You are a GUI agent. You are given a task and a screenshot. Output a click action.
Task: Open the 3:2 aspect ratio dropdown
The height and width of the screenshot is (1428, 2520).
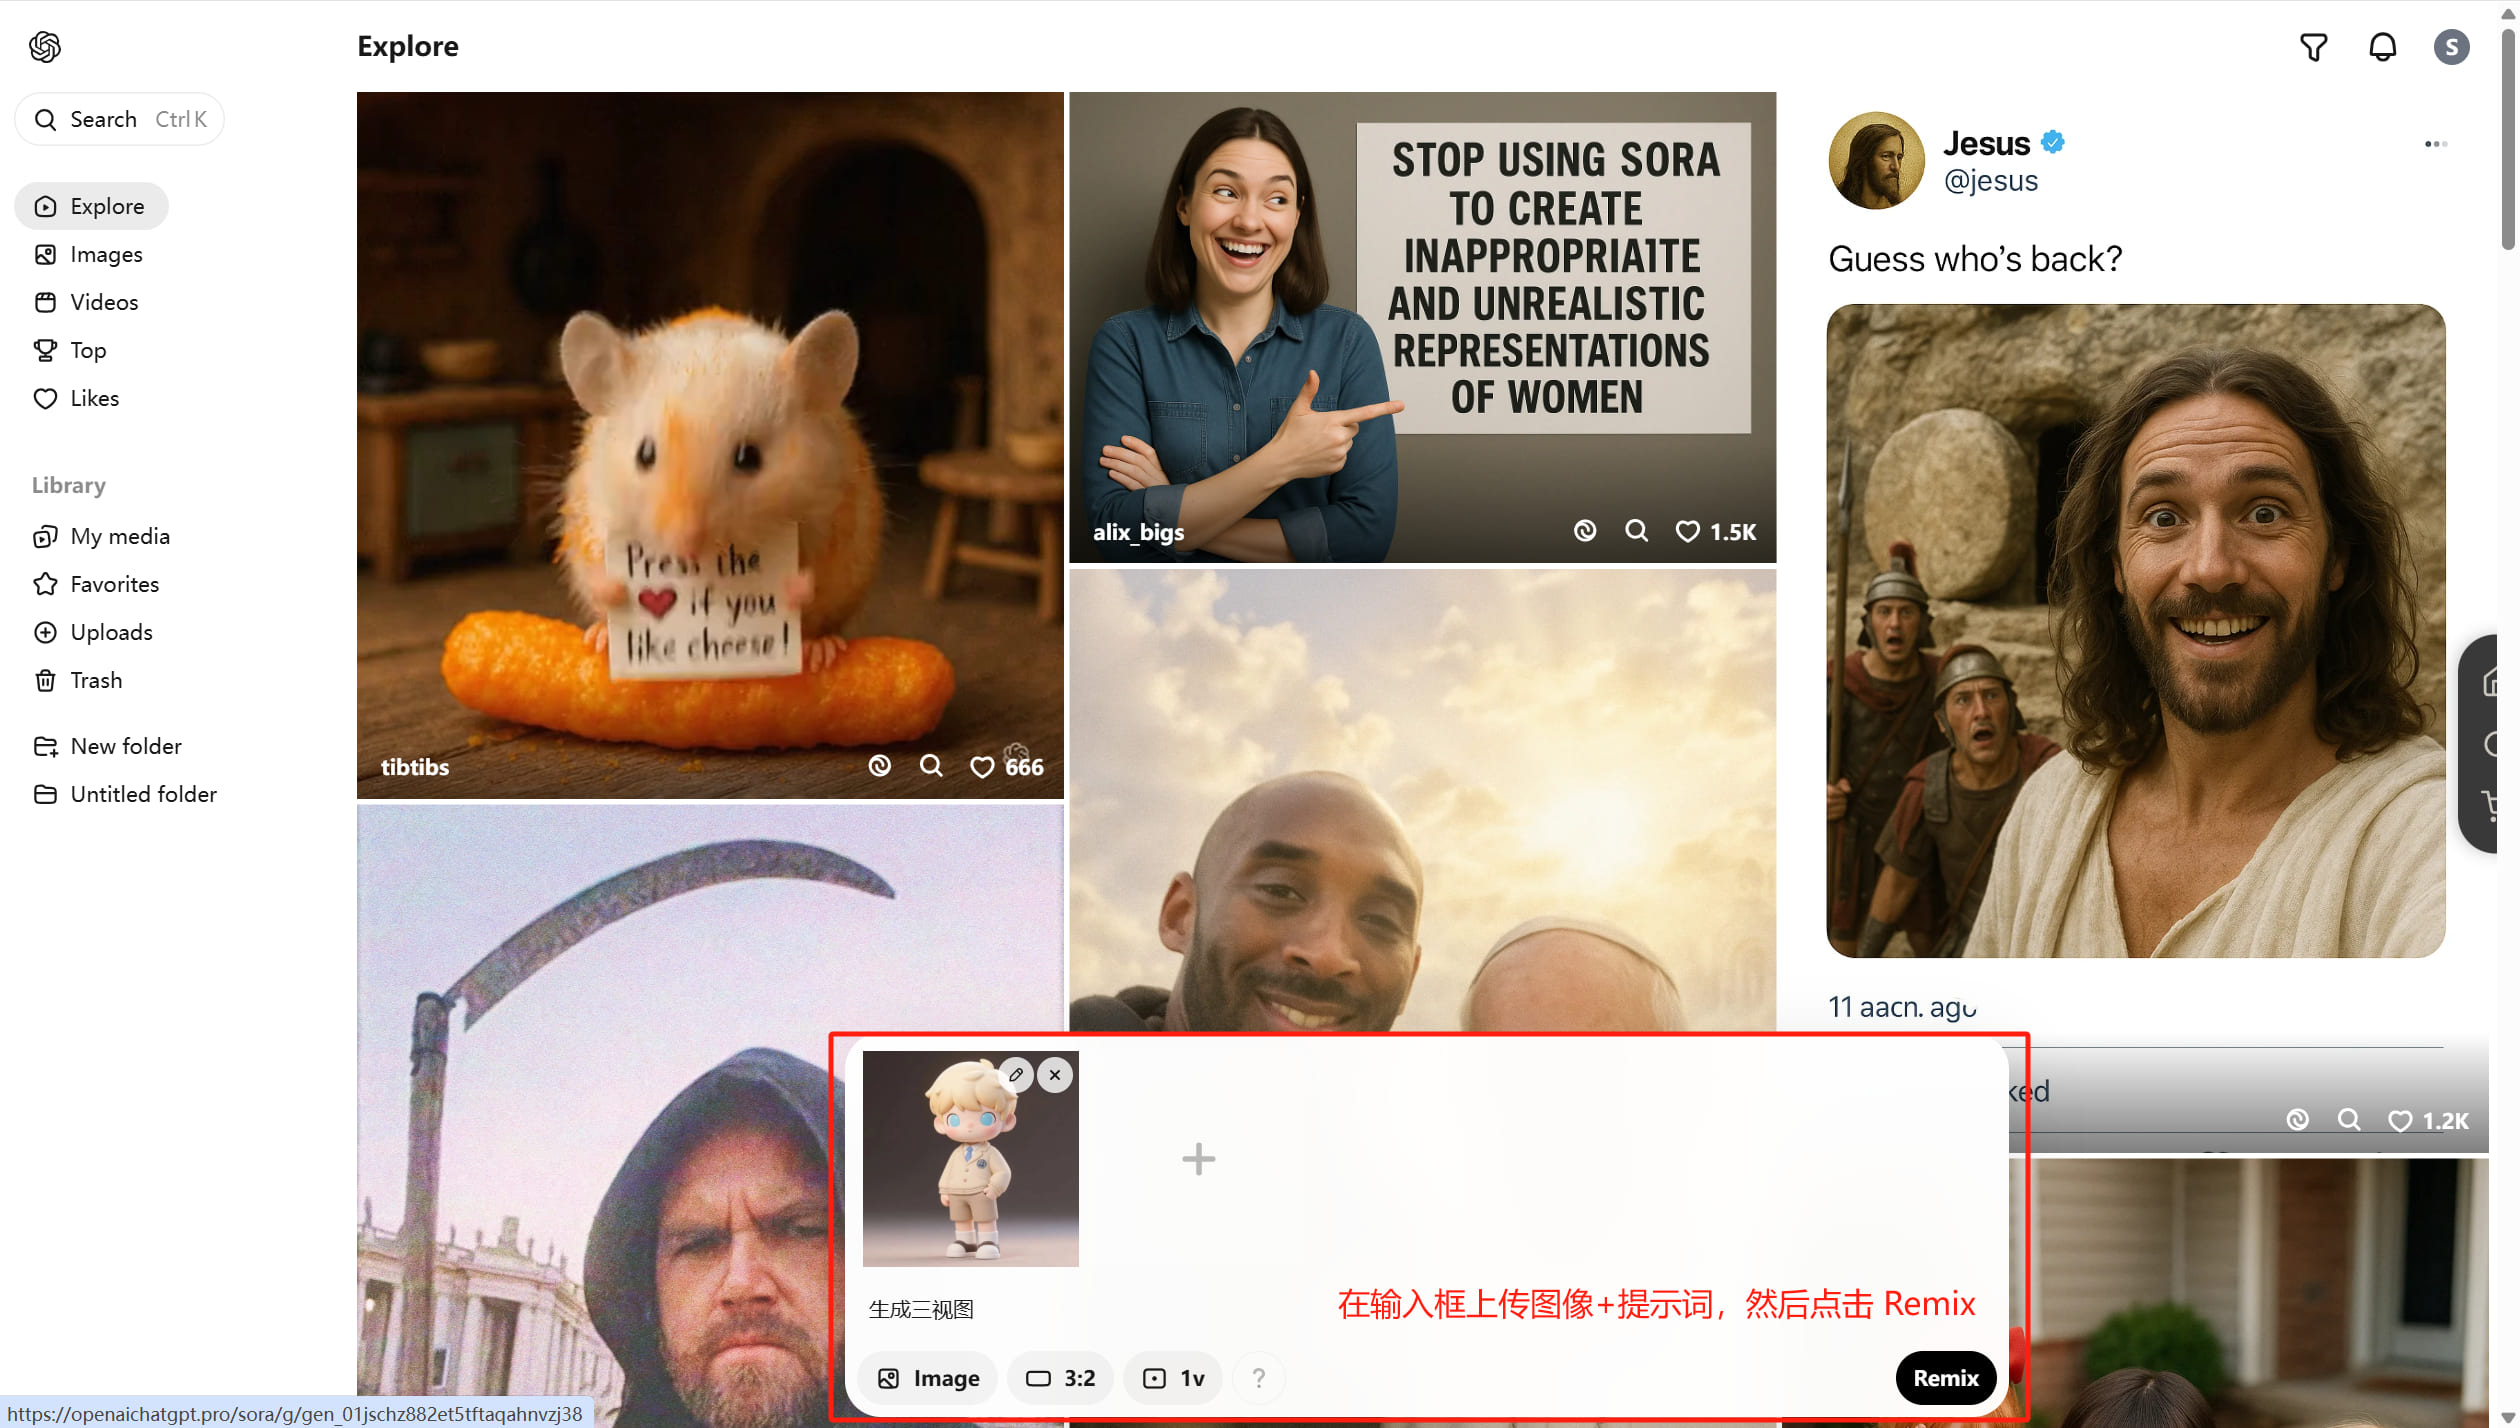(1060, 1378)
